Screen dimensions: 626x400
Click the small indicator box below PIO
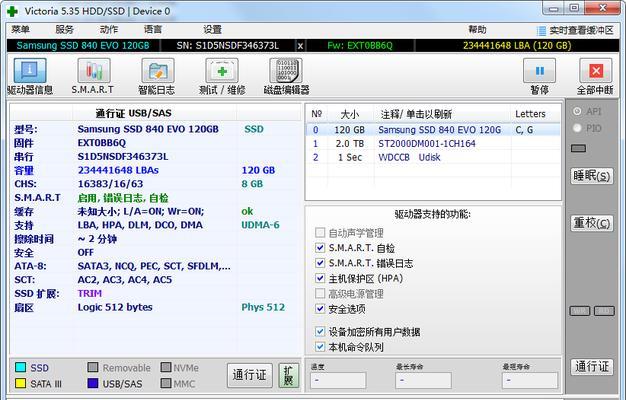click(578, 149)
